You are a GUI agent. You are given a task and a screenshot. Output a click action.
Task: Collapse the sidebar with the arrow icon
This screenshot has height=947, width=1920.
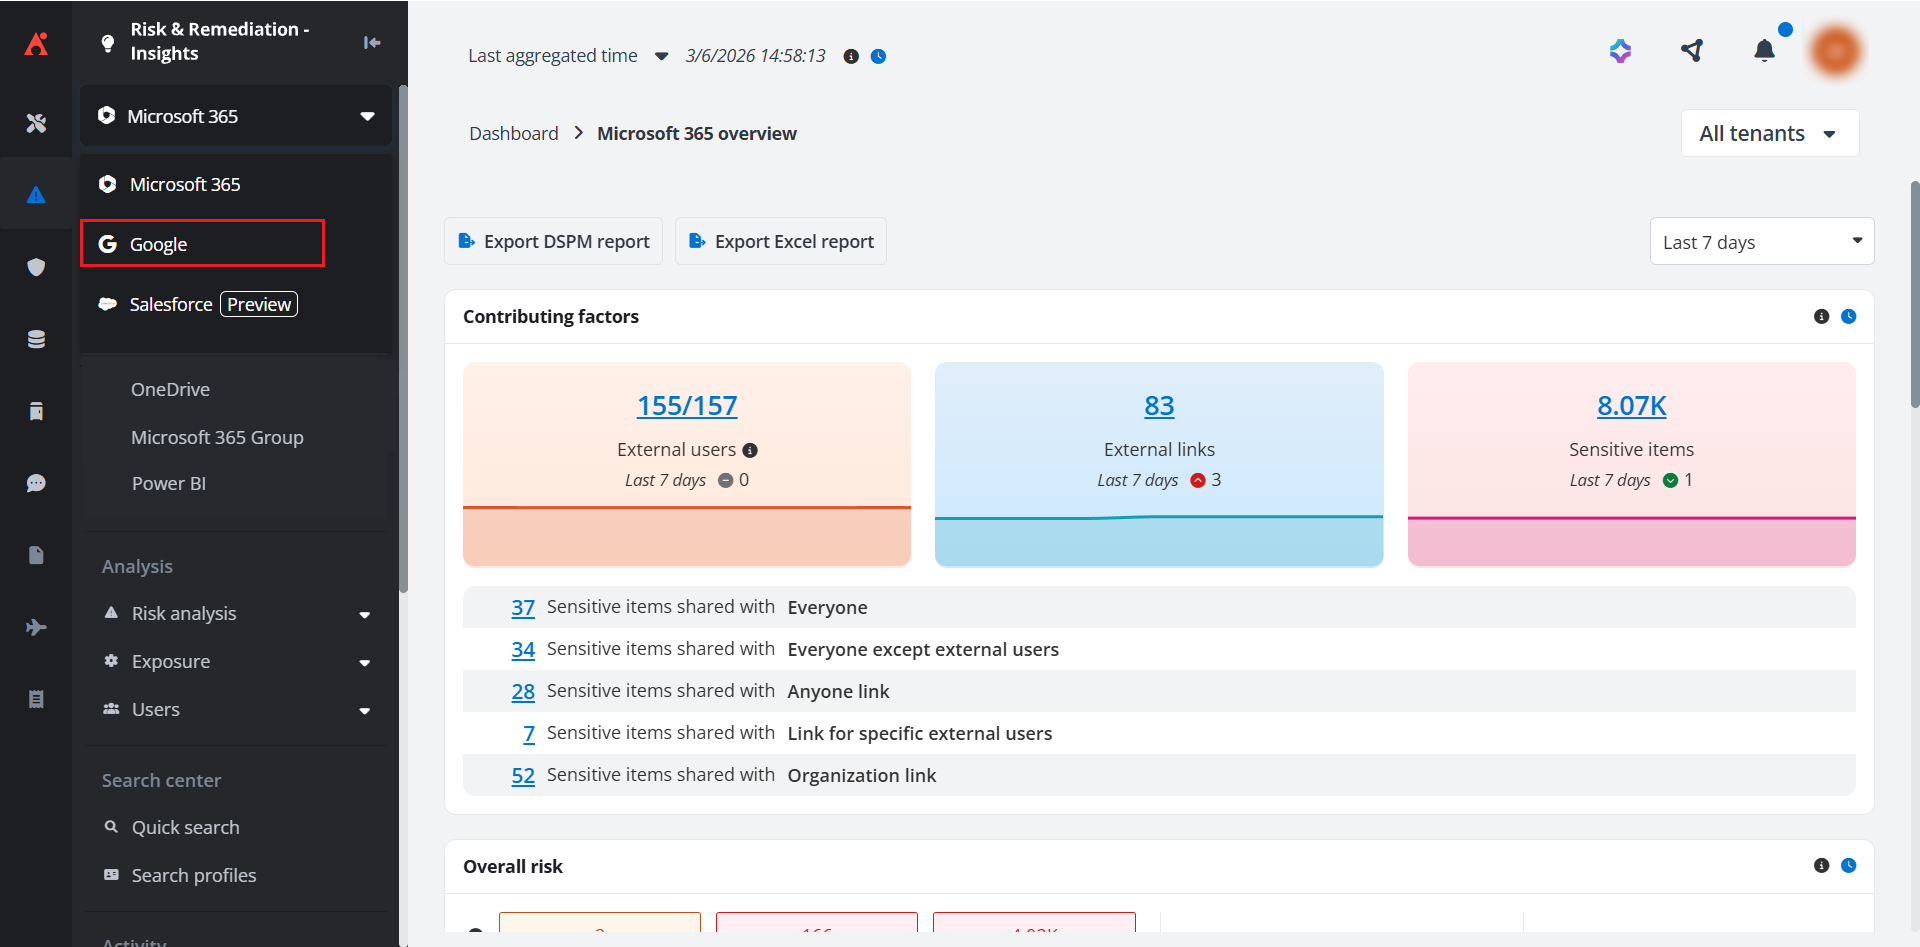tap(372, 42)
